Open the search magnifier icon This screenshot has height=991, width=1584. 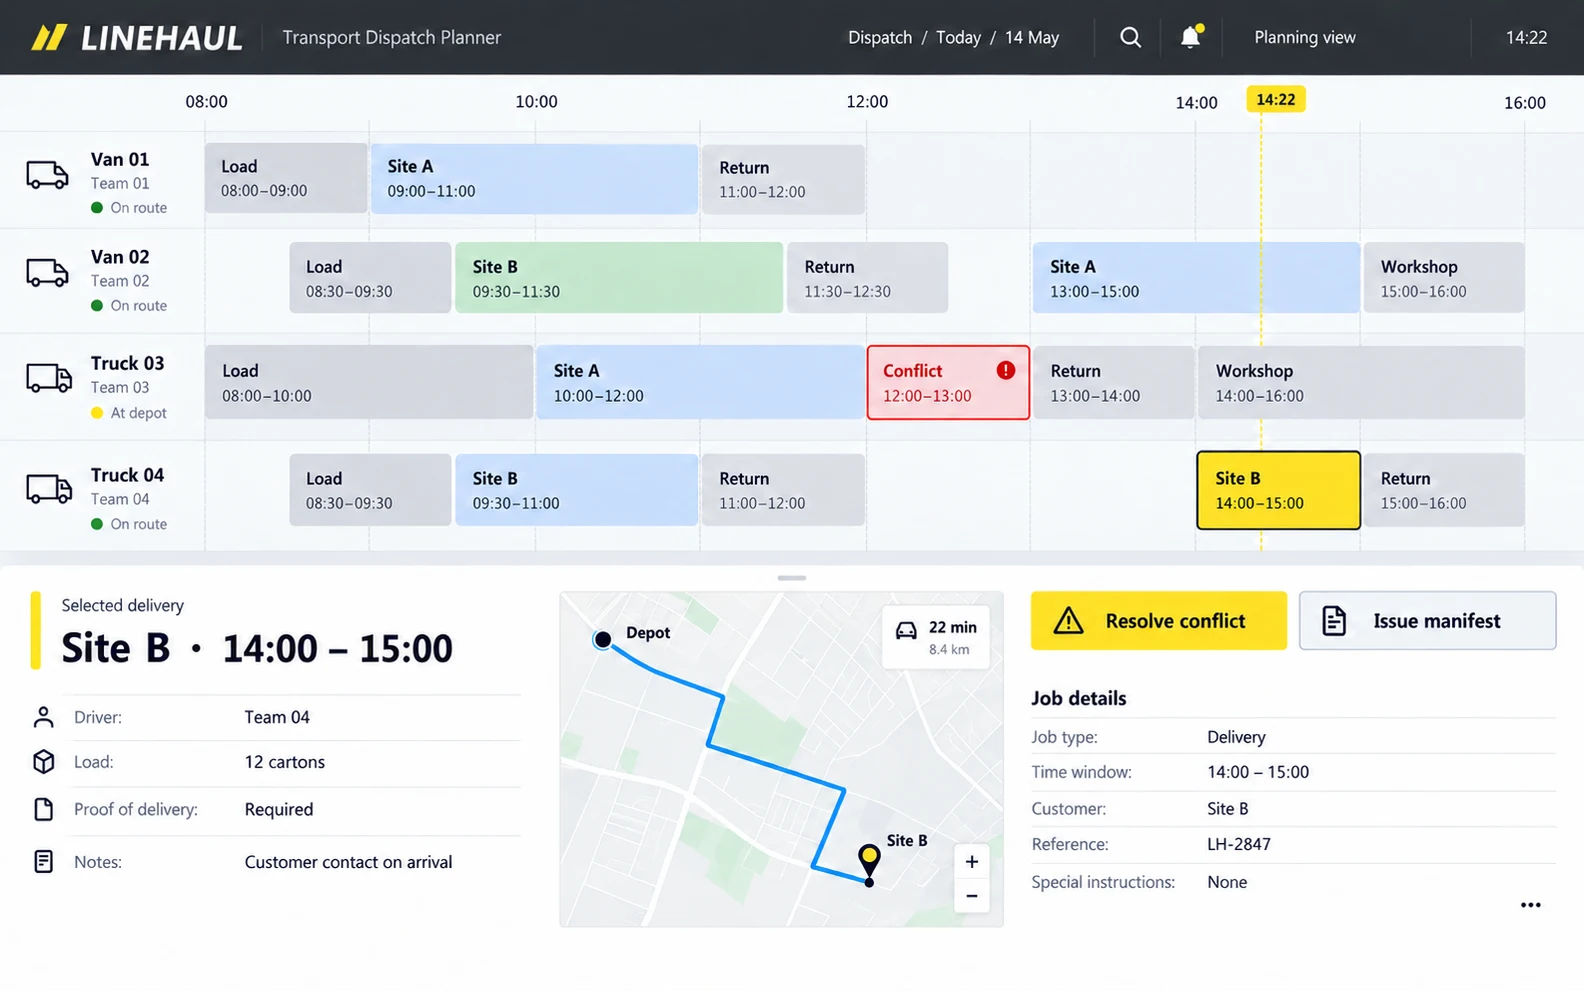click(x=1130, y=37)
